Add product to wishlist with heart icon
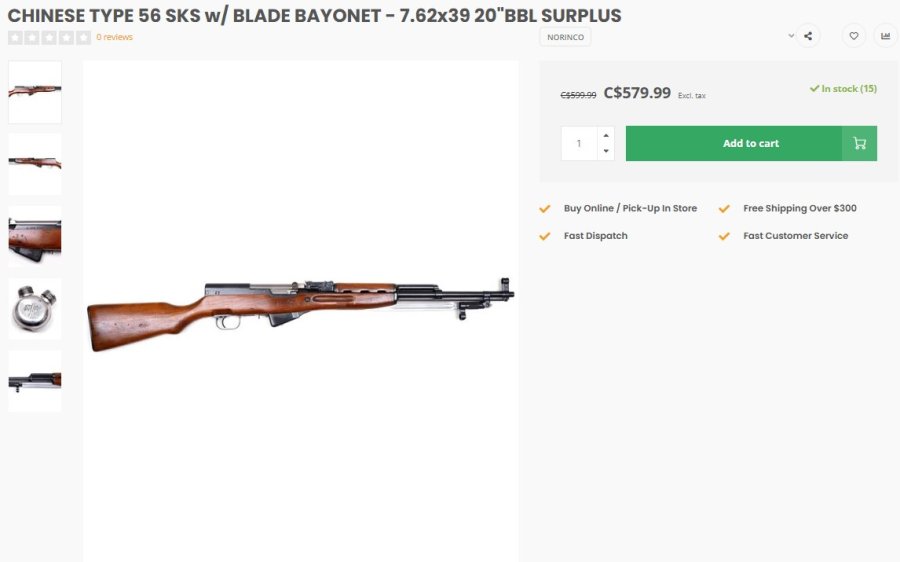 pyautogui.click(x=854, y=36)
